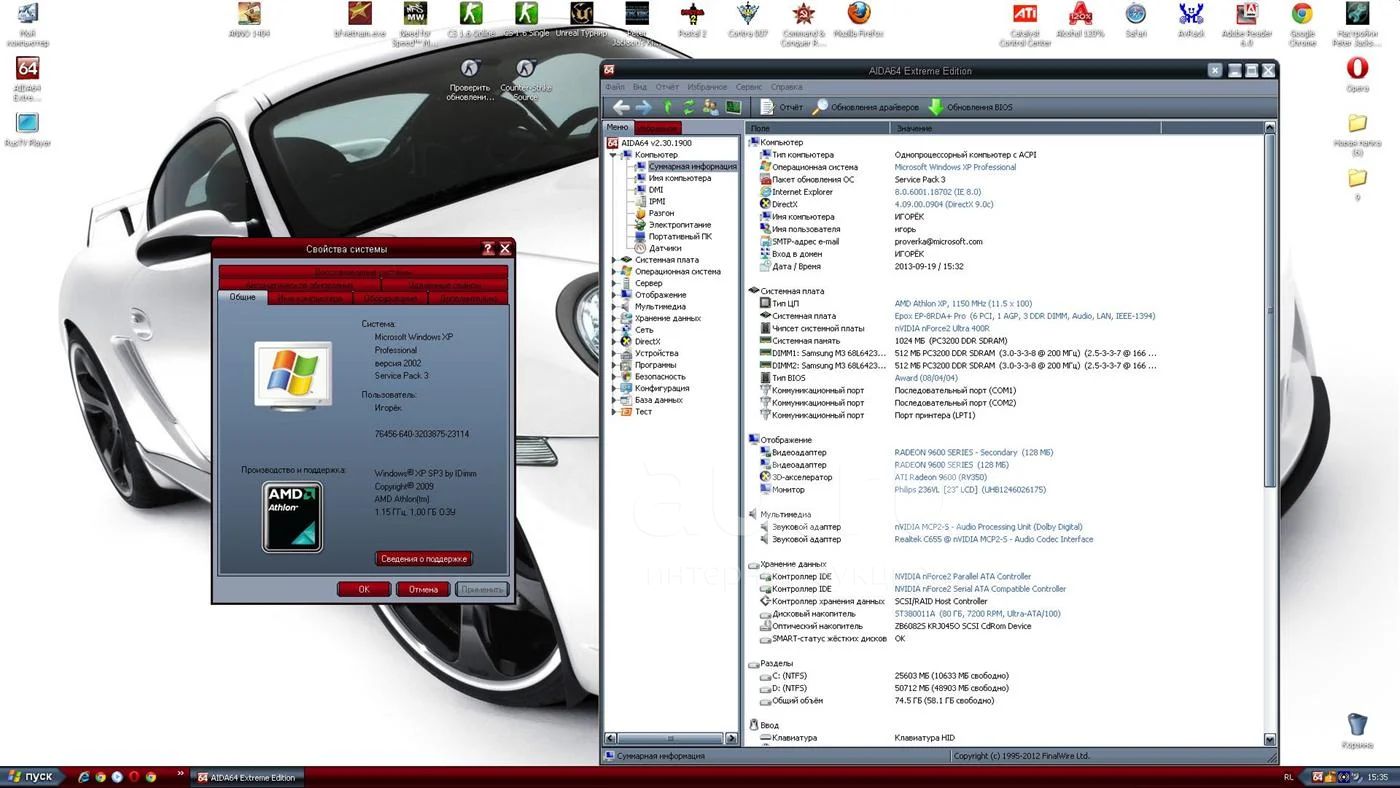Click the nVIDIA nForce2 Ultra 400R link
This screenshot has width=1400, height=788.
(942, 328)
